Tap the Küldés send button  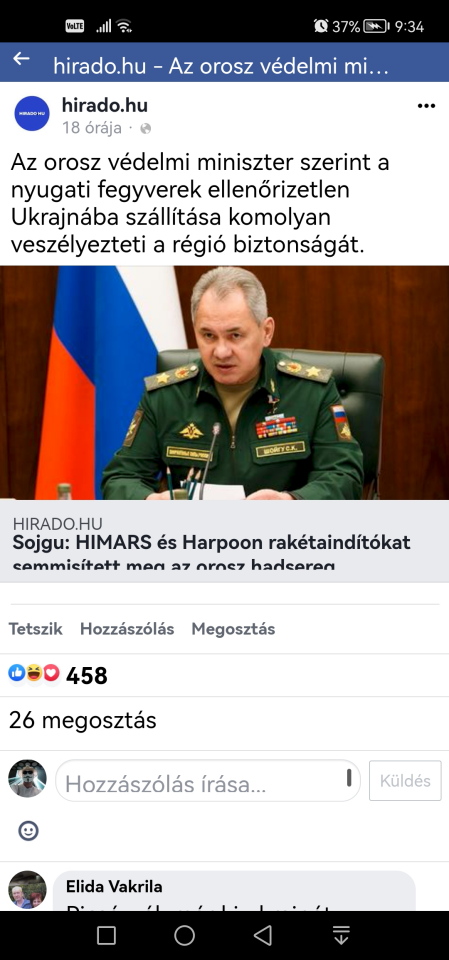pyautogui.click(x=405, y=781)
